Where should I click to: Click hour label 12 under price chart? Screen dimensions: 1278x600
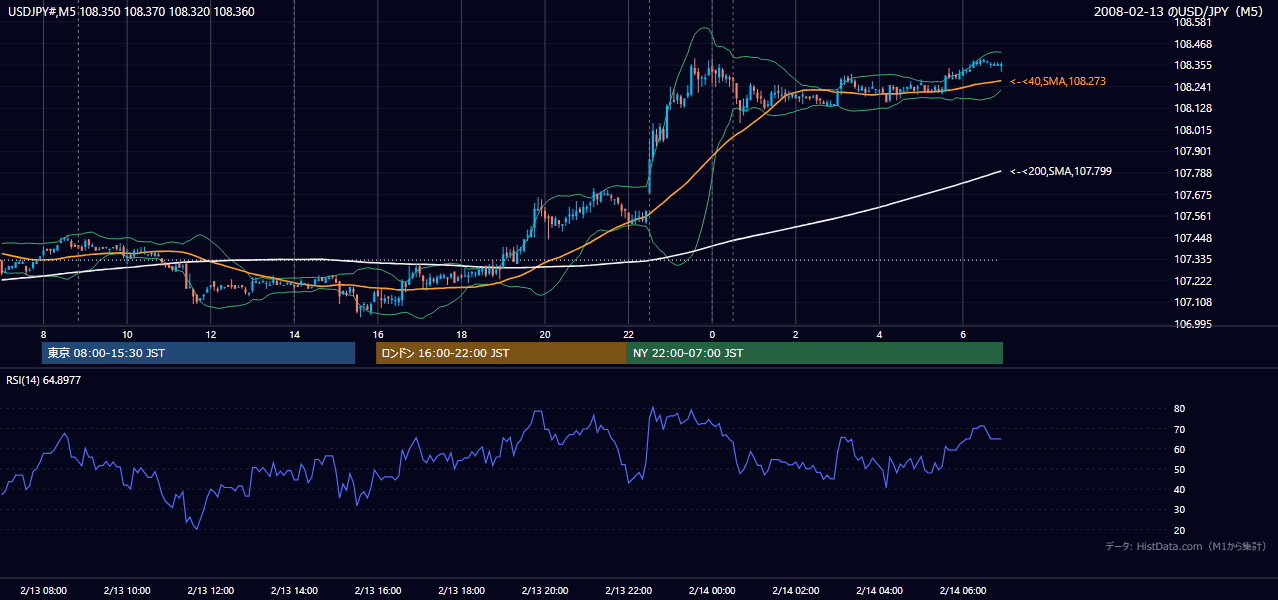211,334
